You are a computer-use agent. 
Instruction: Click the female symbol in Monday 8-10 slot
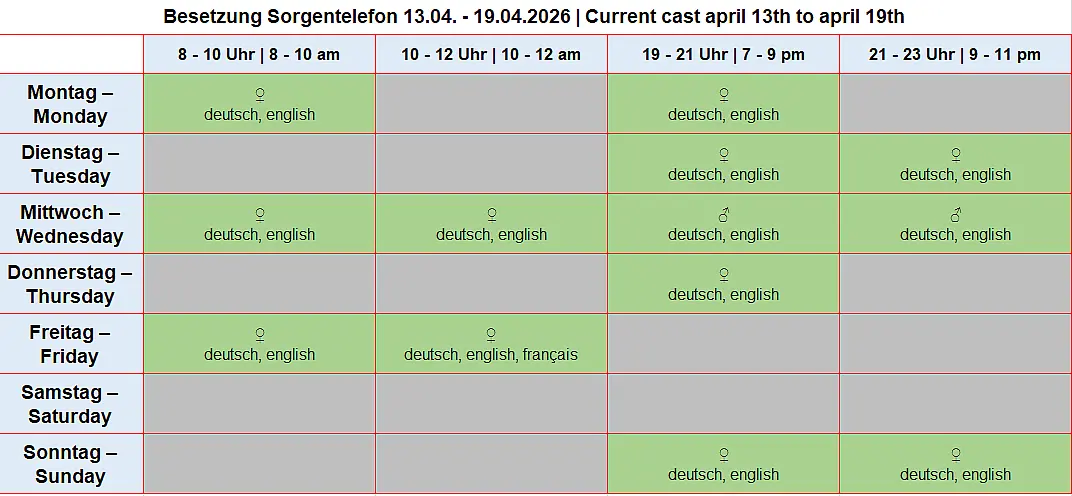pos(260,95)
